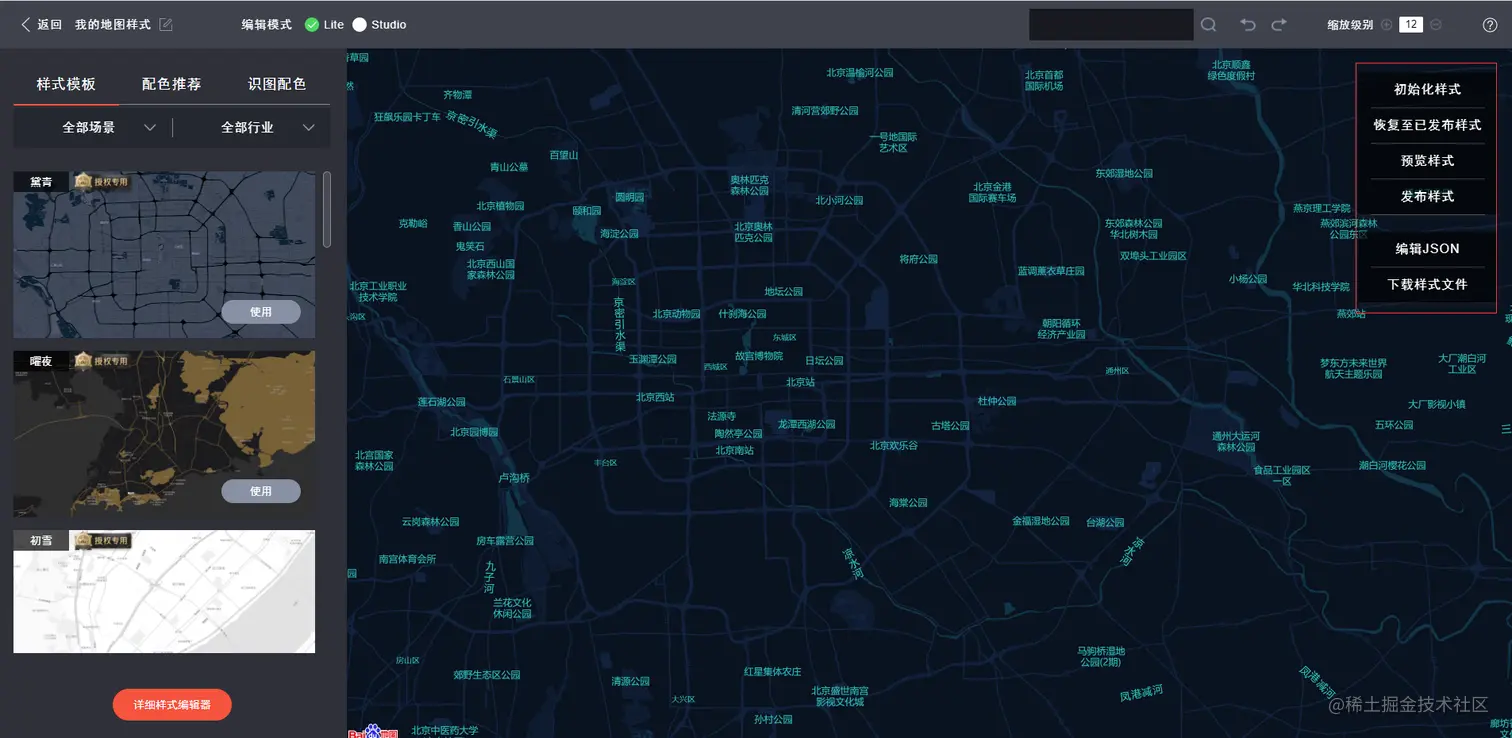Click the 授权专用 badge on the 黛青 template
Image resolution: width=1512 pixels, height=738 pixels.
103,181
